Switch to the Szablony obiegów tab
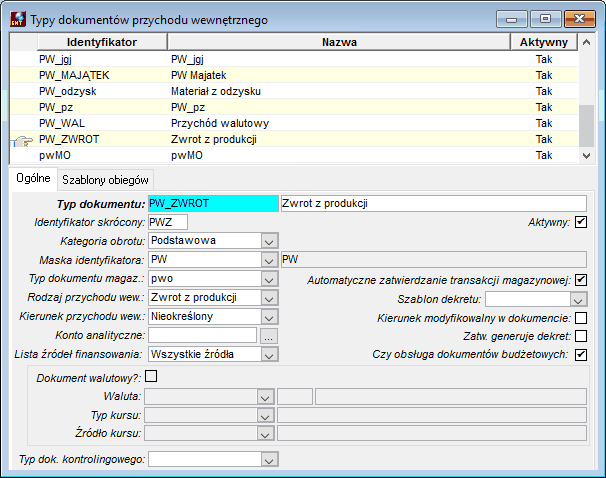 [x=105, y=180]
